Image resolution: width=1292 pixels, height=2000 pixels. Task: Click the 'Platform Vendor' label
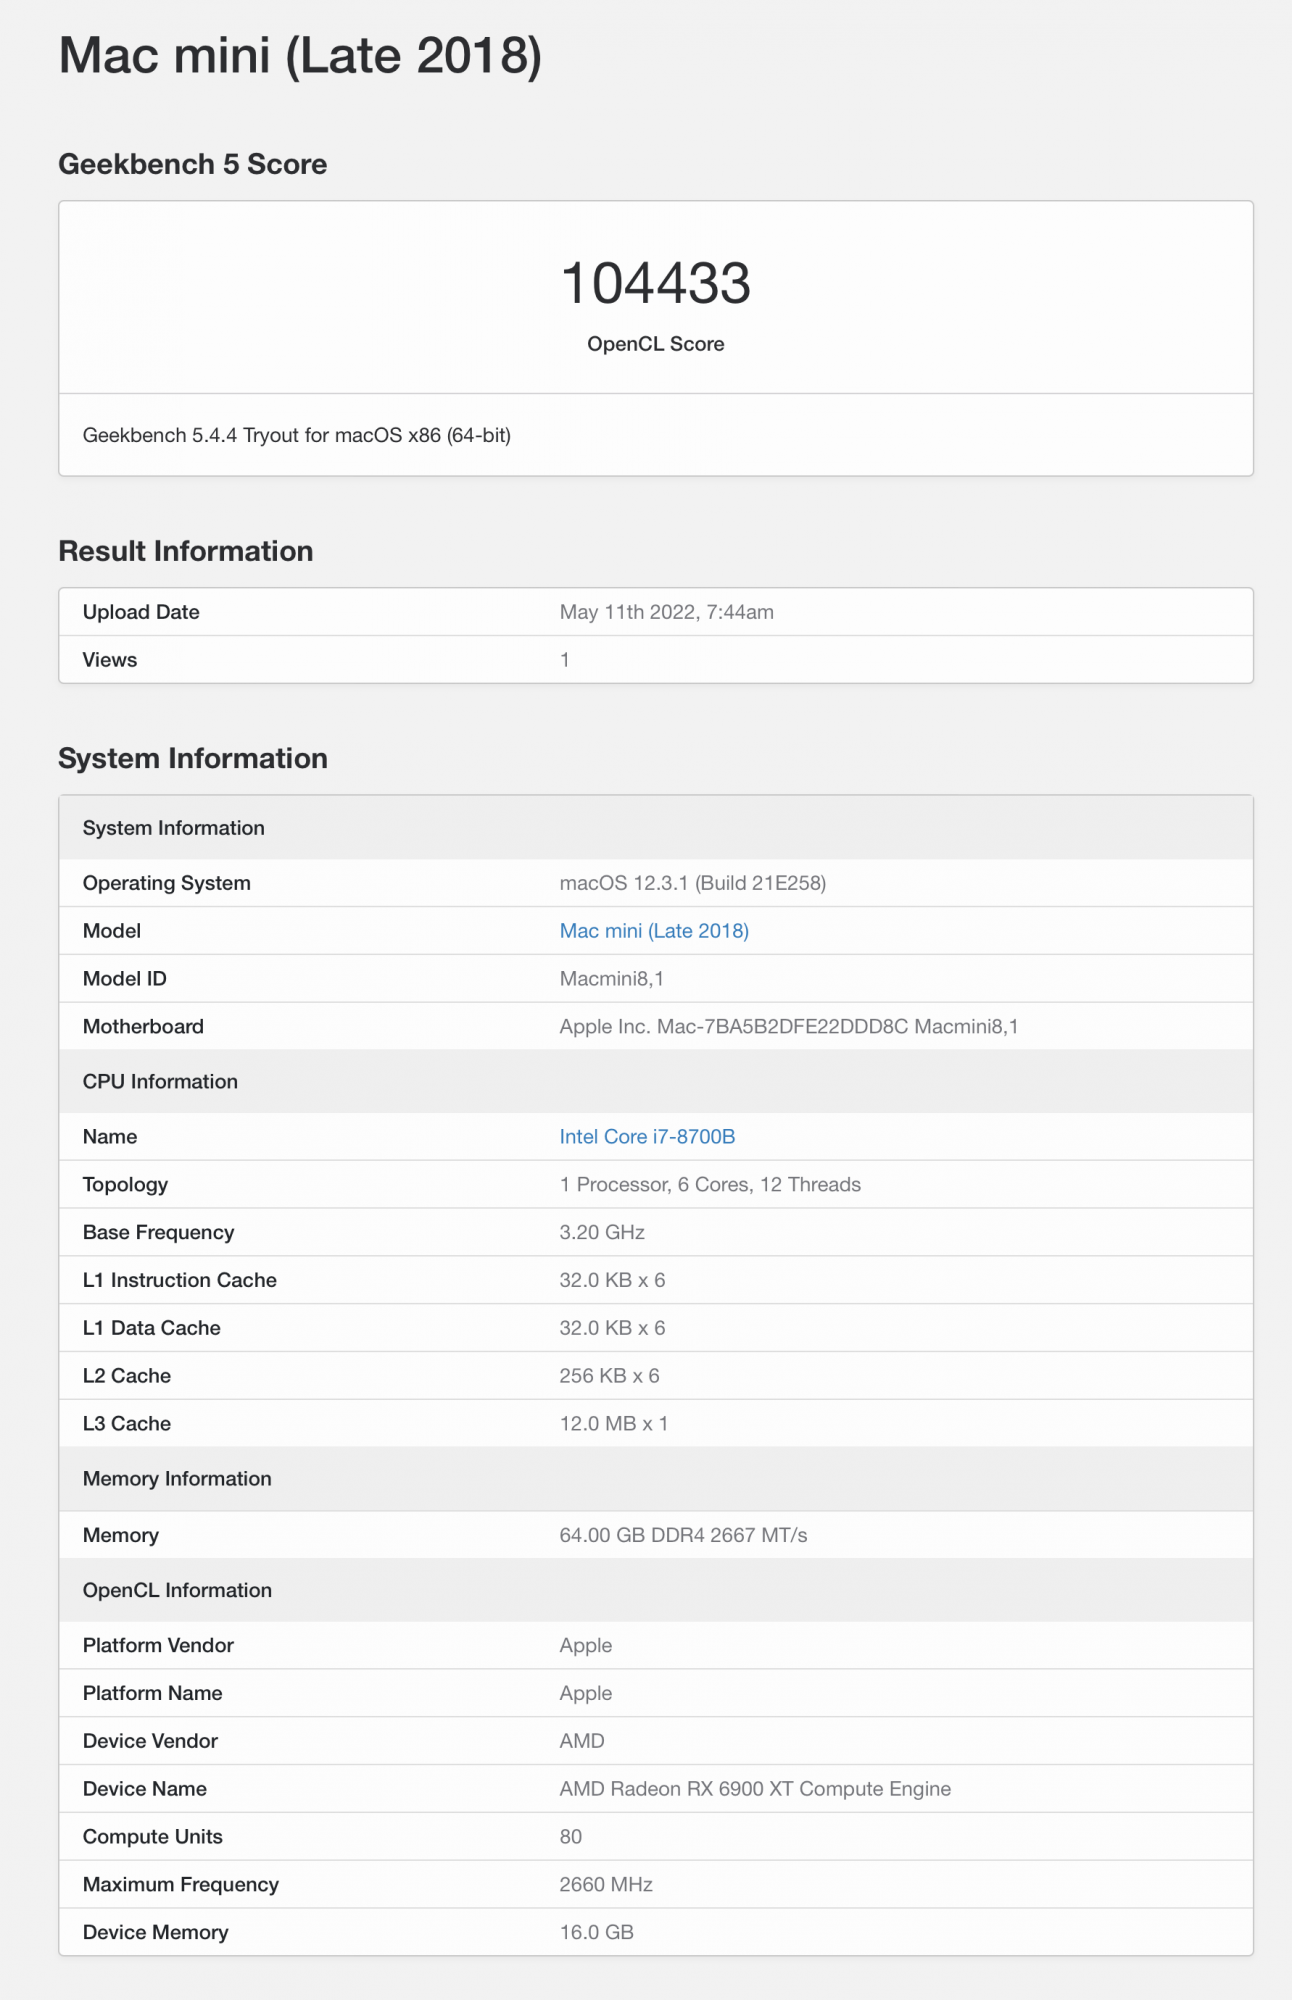click(158, 1646)
